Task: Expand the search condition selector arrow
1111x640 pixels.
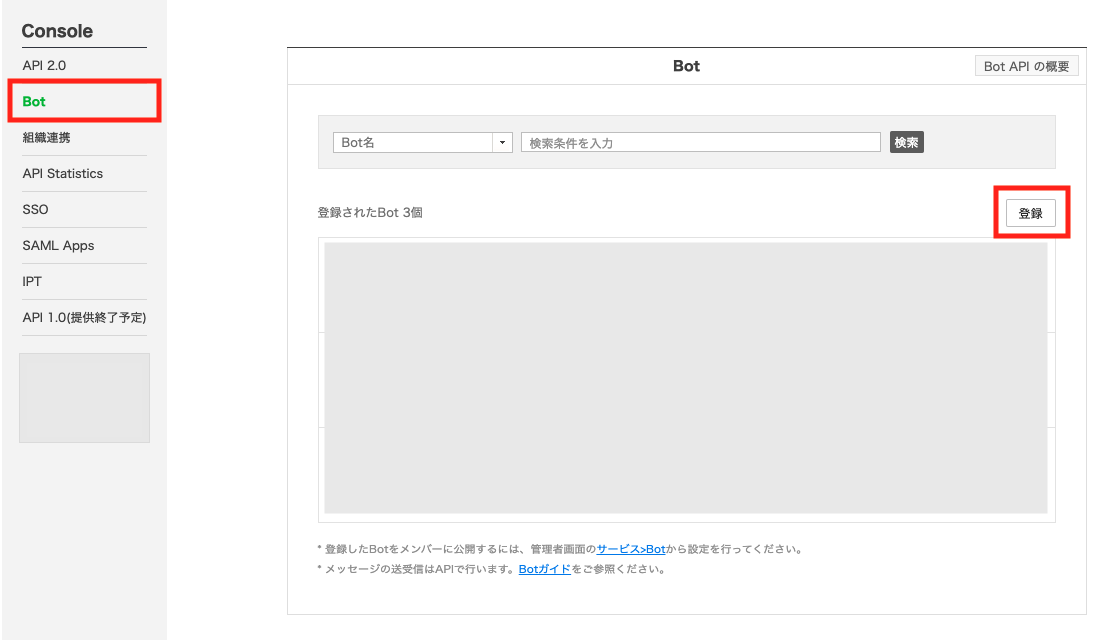Action: 502,142
